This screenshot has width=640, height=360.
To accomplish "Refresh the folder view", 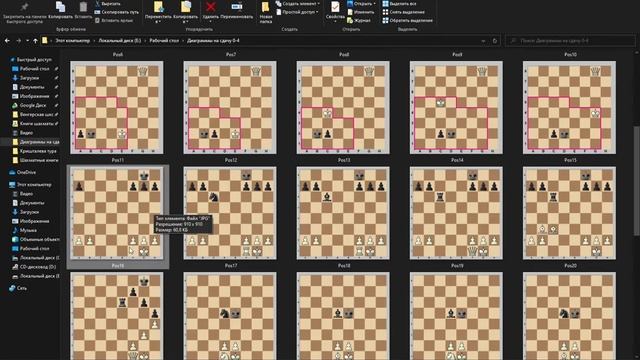I will [x=495, y=41].
